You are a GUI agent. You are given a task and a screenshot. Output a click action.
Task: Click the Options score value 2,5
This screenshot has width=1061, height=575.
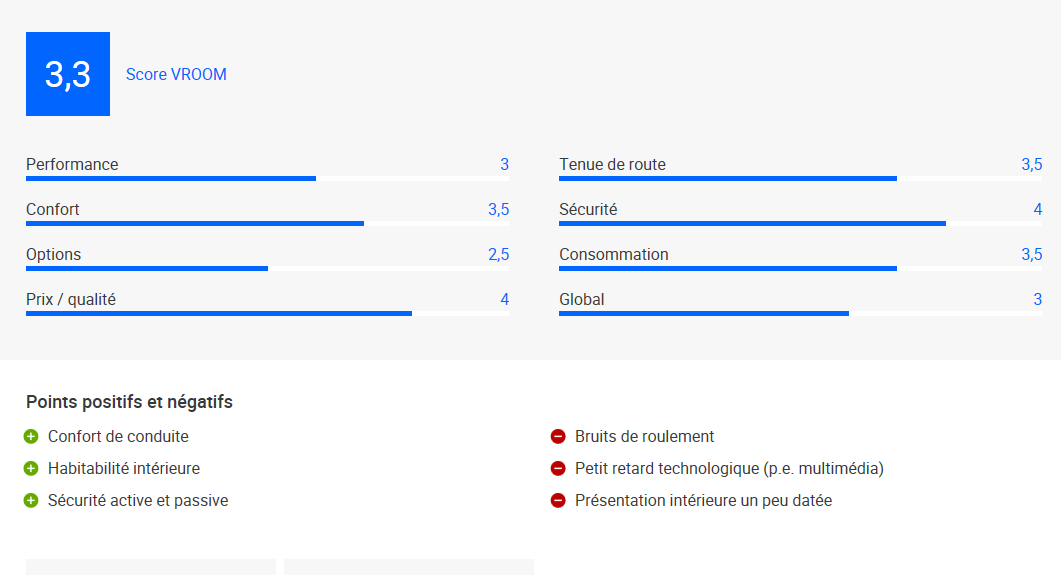pos(499,254)
